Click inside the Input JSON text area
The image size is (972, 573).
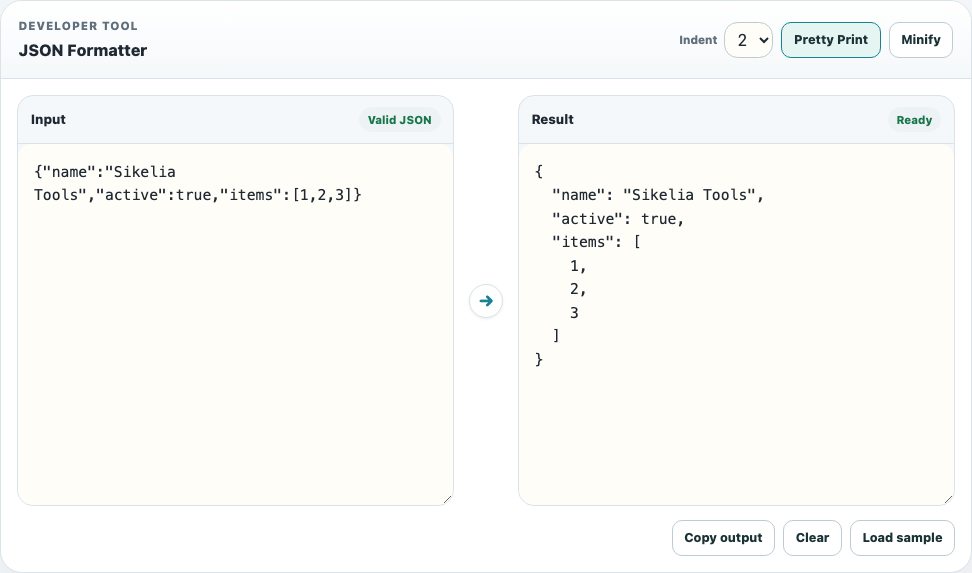[236, 324]
